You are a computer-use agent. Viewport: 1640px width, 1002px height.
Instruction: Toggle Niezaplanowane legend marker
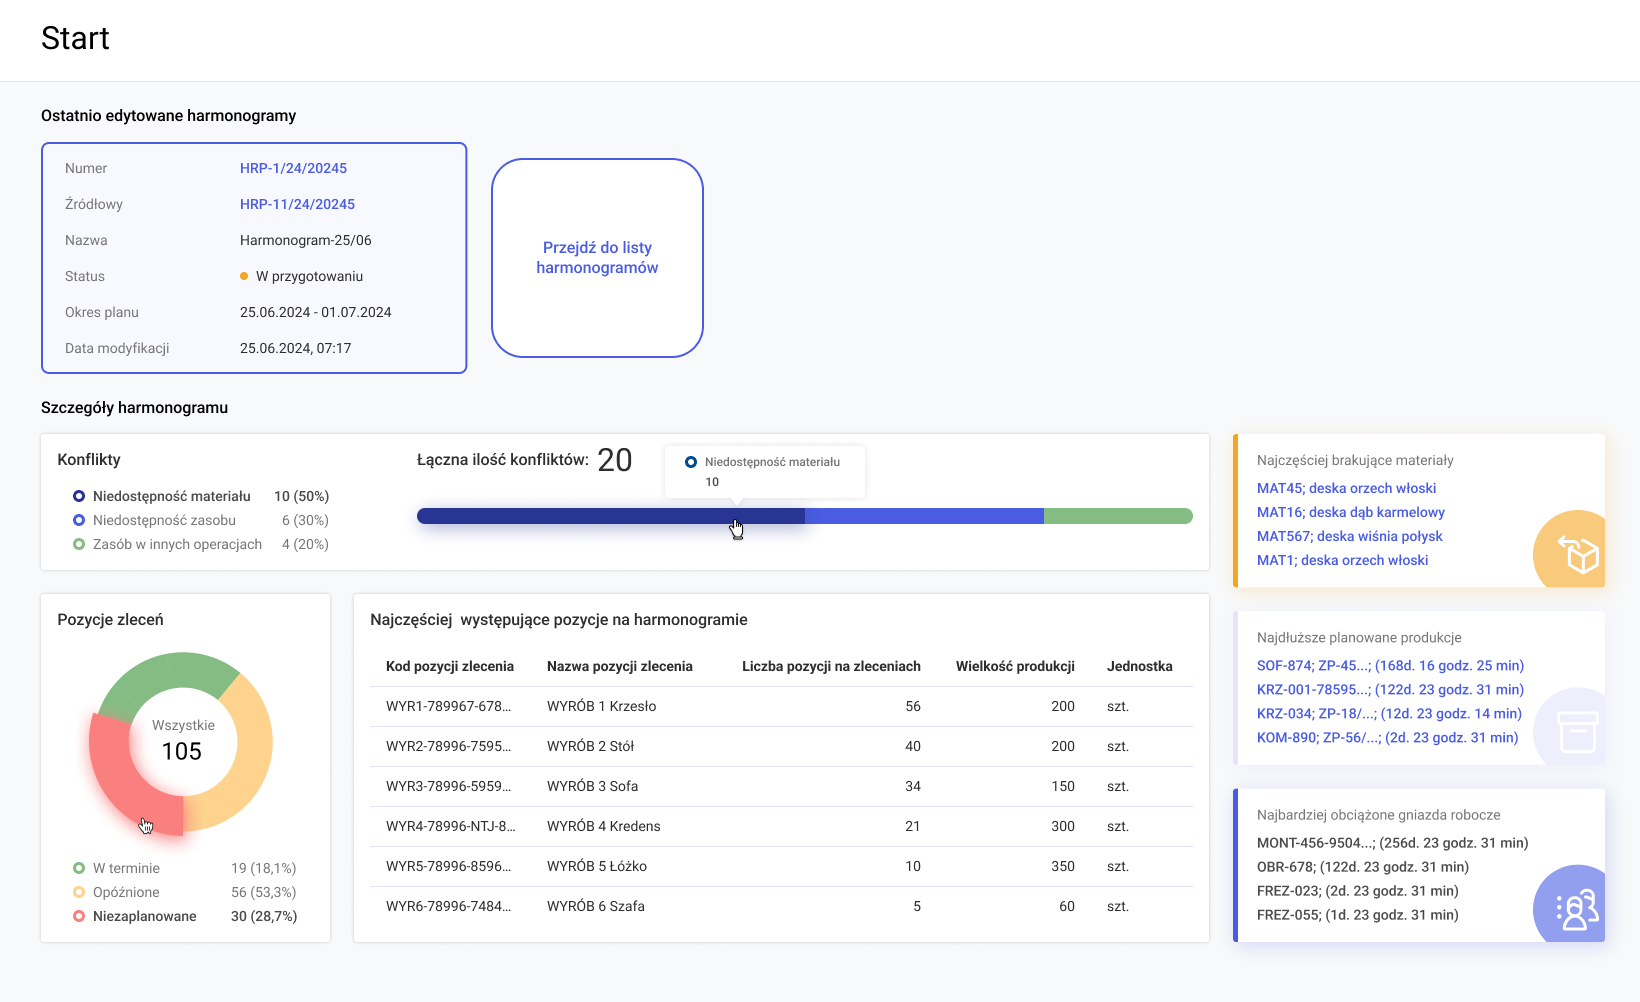click(x=79, y=916)
